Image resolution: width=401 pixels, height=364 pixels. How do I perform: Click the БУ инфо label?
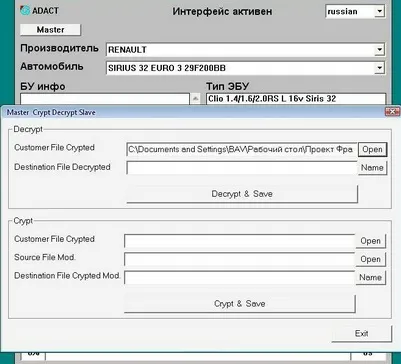[43, 86]
